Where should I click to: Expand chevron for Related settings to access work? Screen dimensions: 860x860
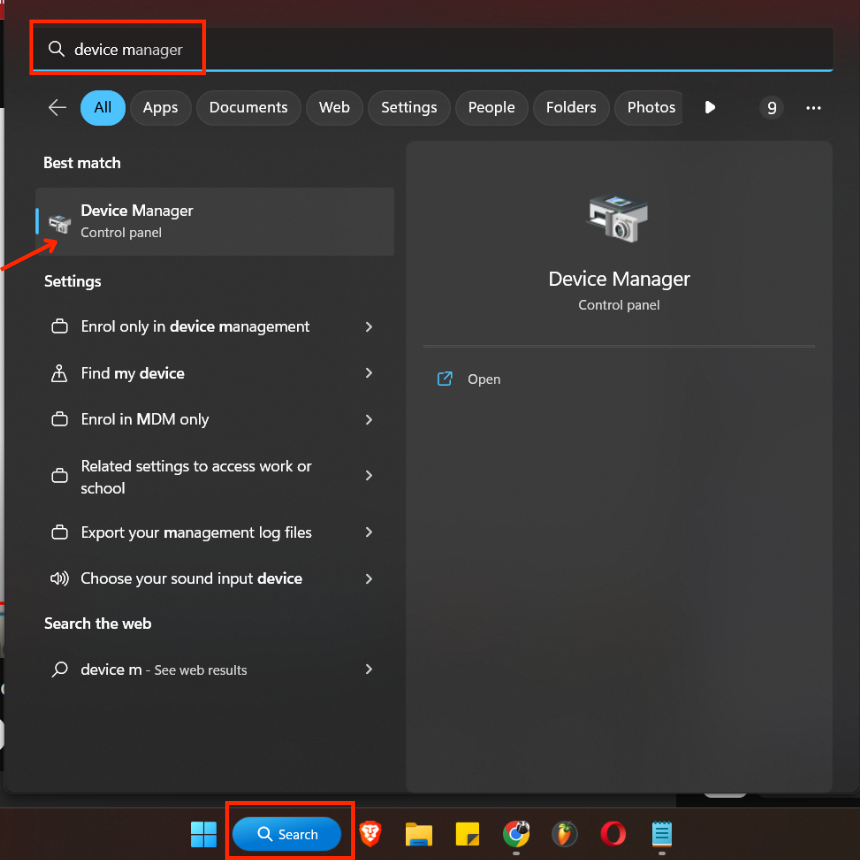click(369, 476)
